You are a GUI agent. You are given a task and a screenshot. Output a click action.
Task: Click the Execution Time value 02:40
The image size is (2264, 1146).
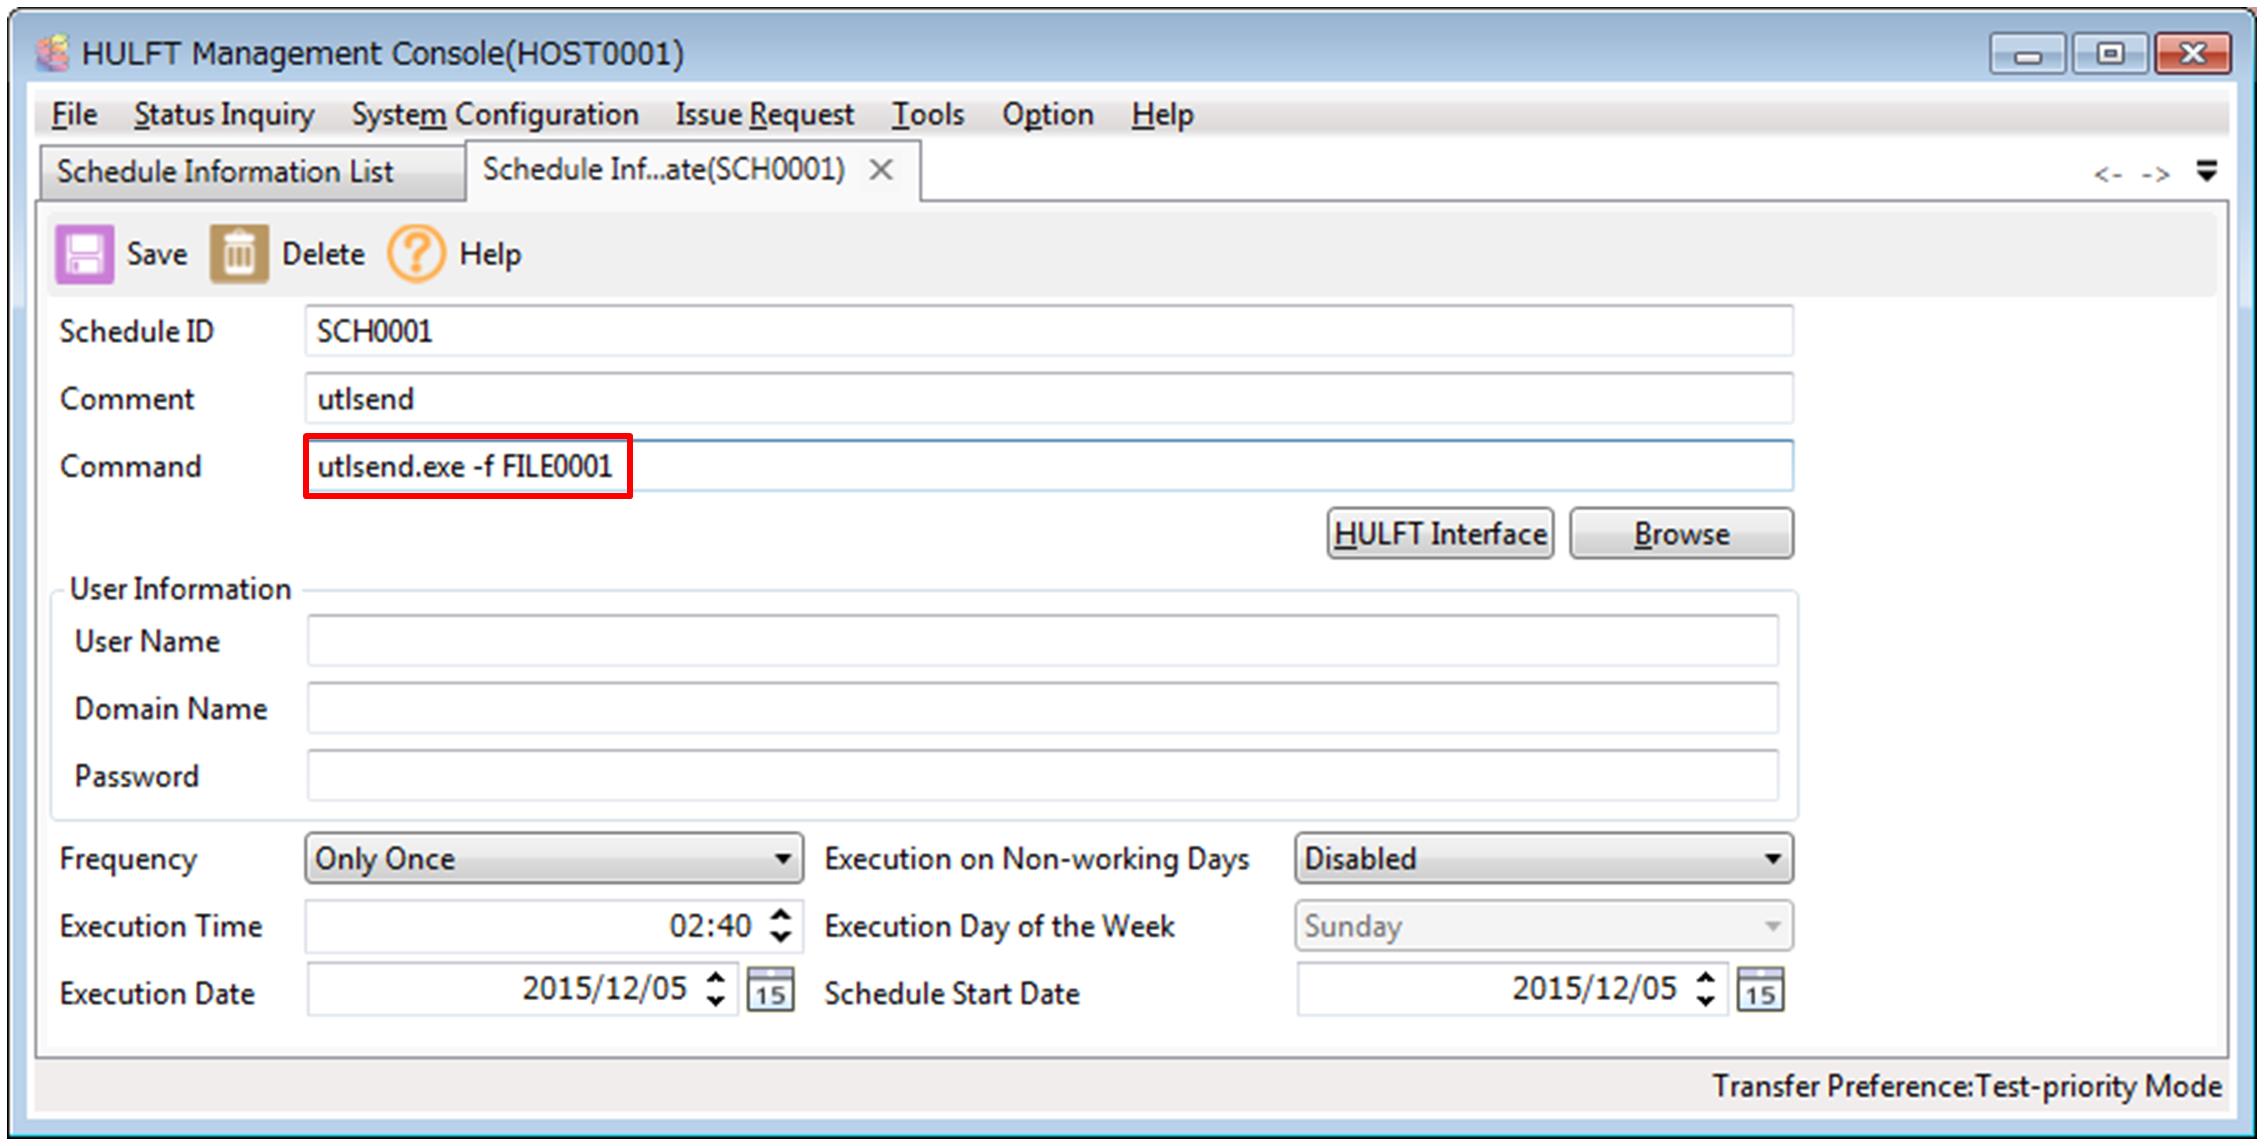pos(710,926)
